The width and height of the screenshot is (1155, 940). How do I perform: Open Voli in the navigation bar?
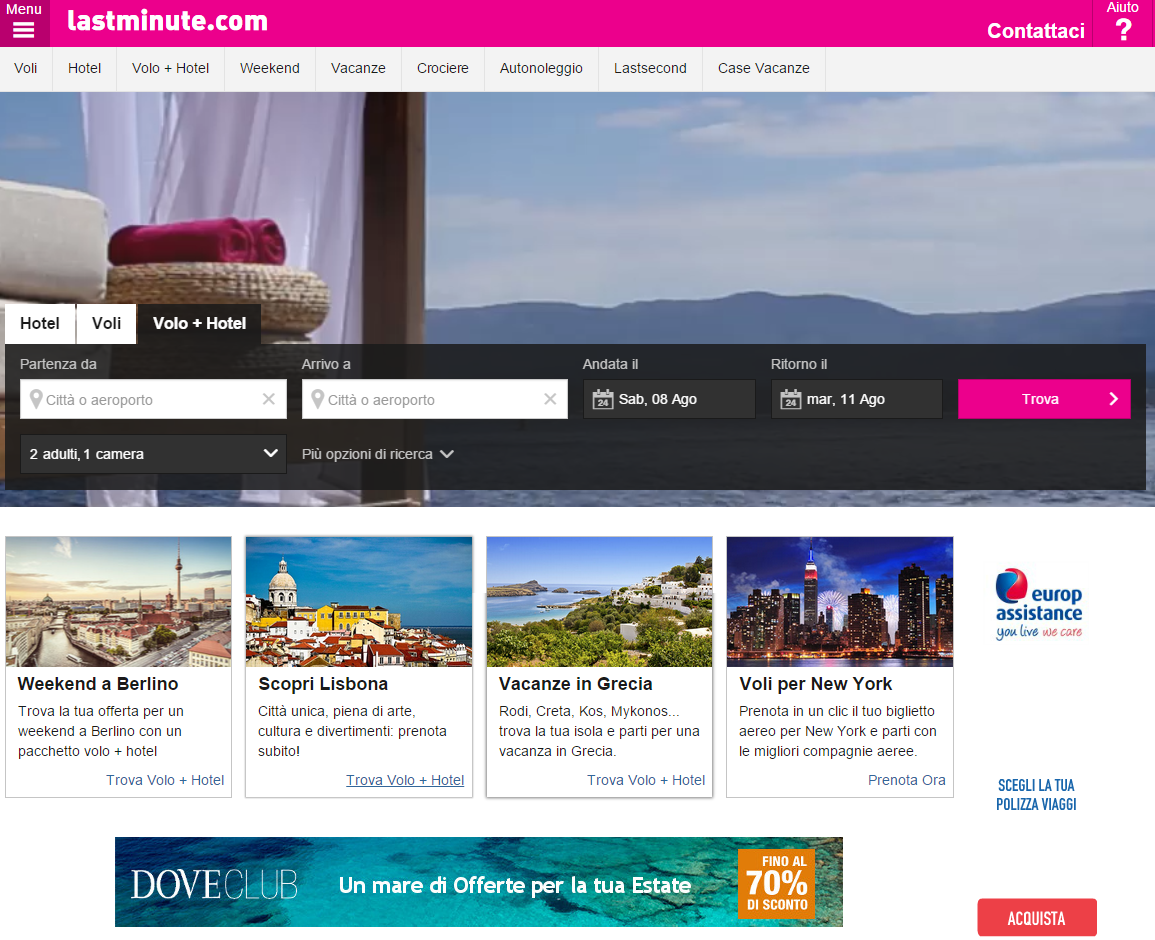(26, 69)
